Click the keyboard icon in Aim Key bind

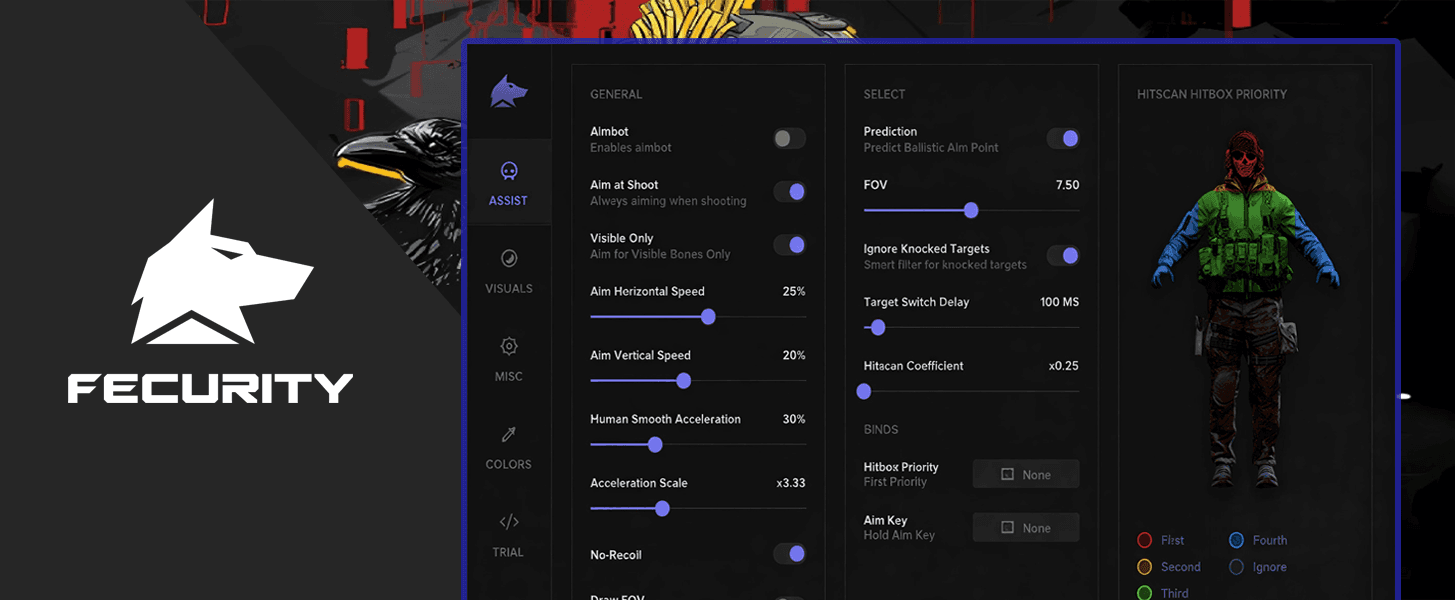(1008, 527)
